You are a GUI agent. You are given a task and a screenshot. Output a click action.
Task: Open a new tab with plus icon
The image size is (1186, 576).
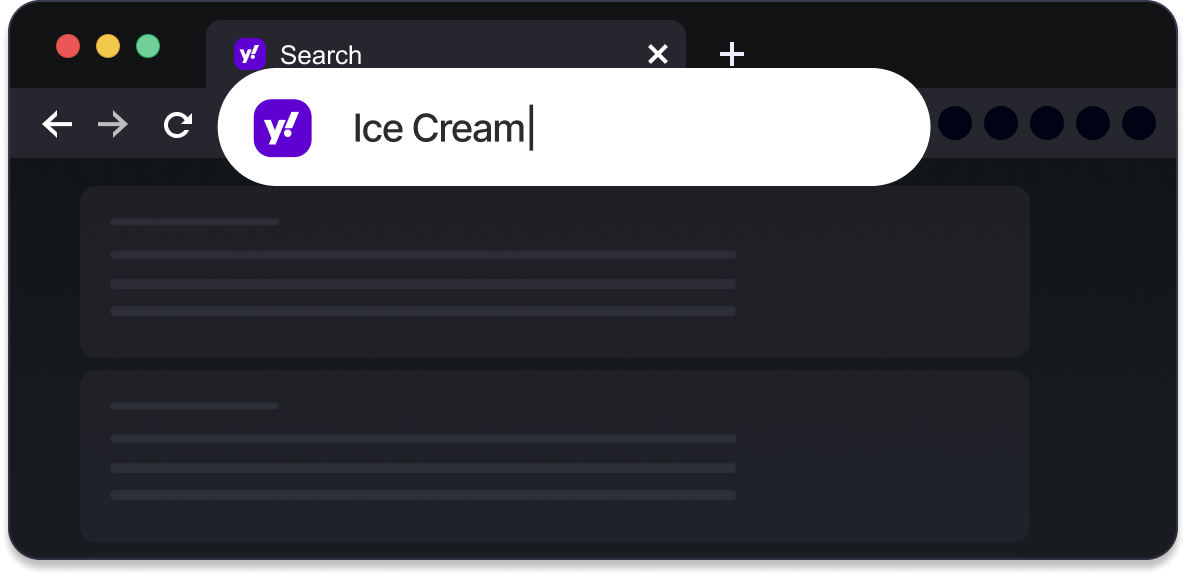click(731, 54)
